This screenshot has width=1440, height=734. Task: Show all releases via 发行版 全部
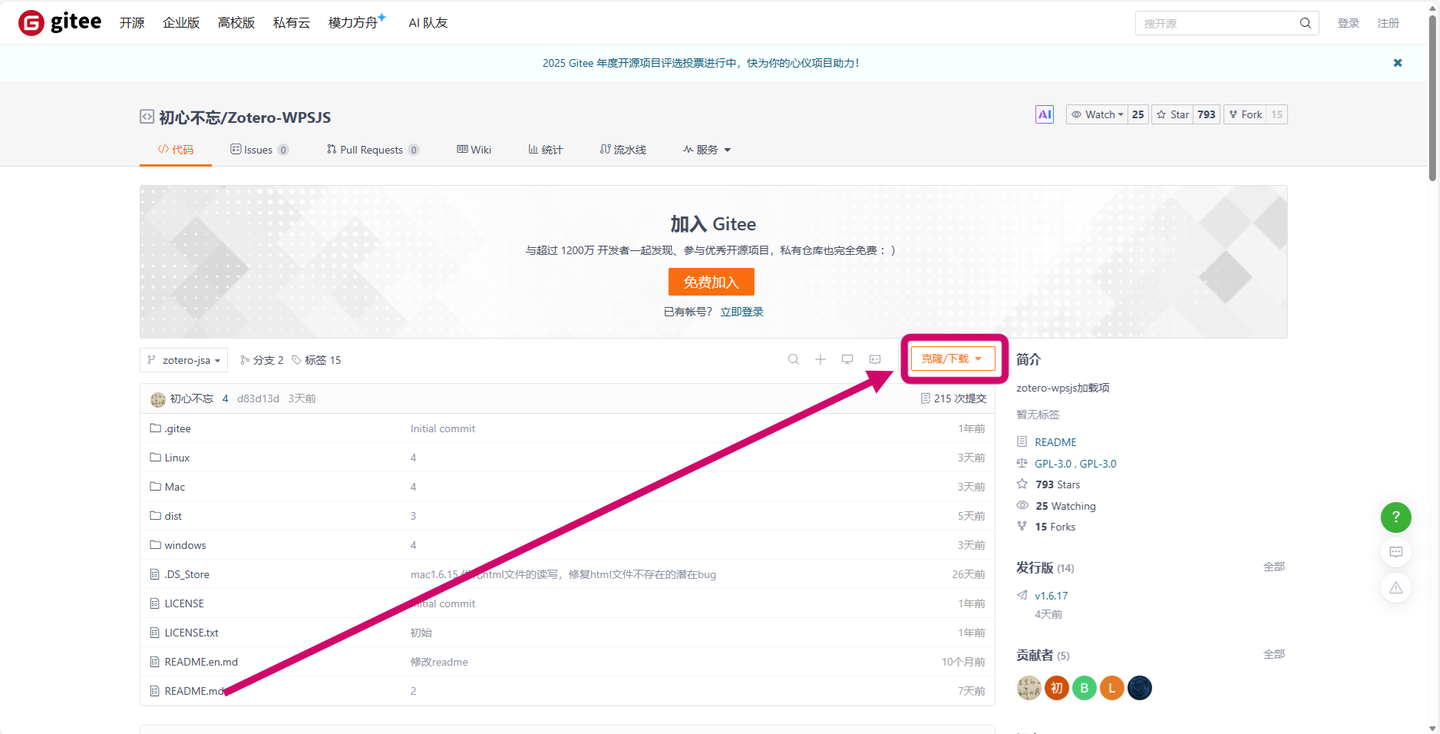click(1274, 567)
